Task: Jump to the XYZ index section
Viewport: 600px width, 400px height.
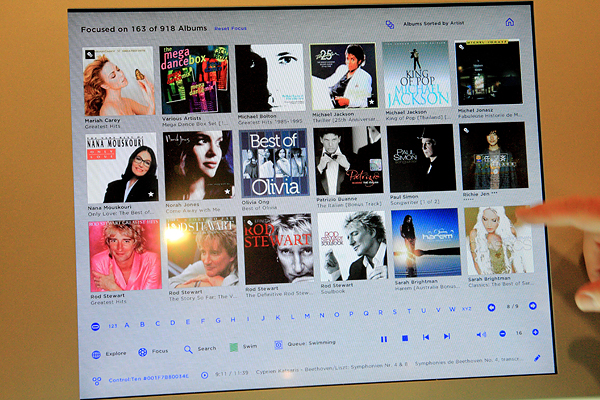Action: [x=466, y=309]
